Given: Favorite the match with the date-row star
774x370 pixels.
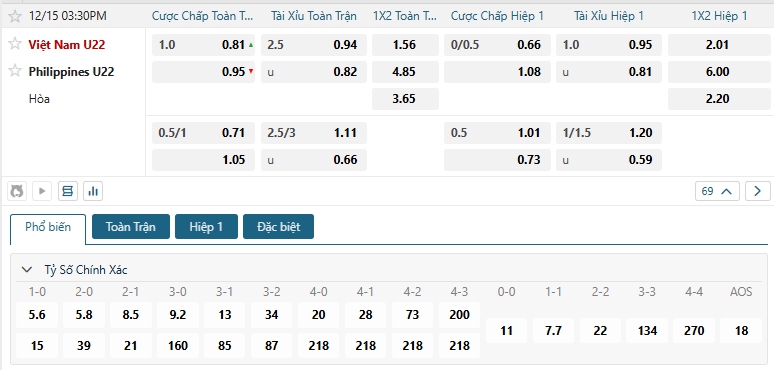Looking at the screenshot, I should [15, 16].
